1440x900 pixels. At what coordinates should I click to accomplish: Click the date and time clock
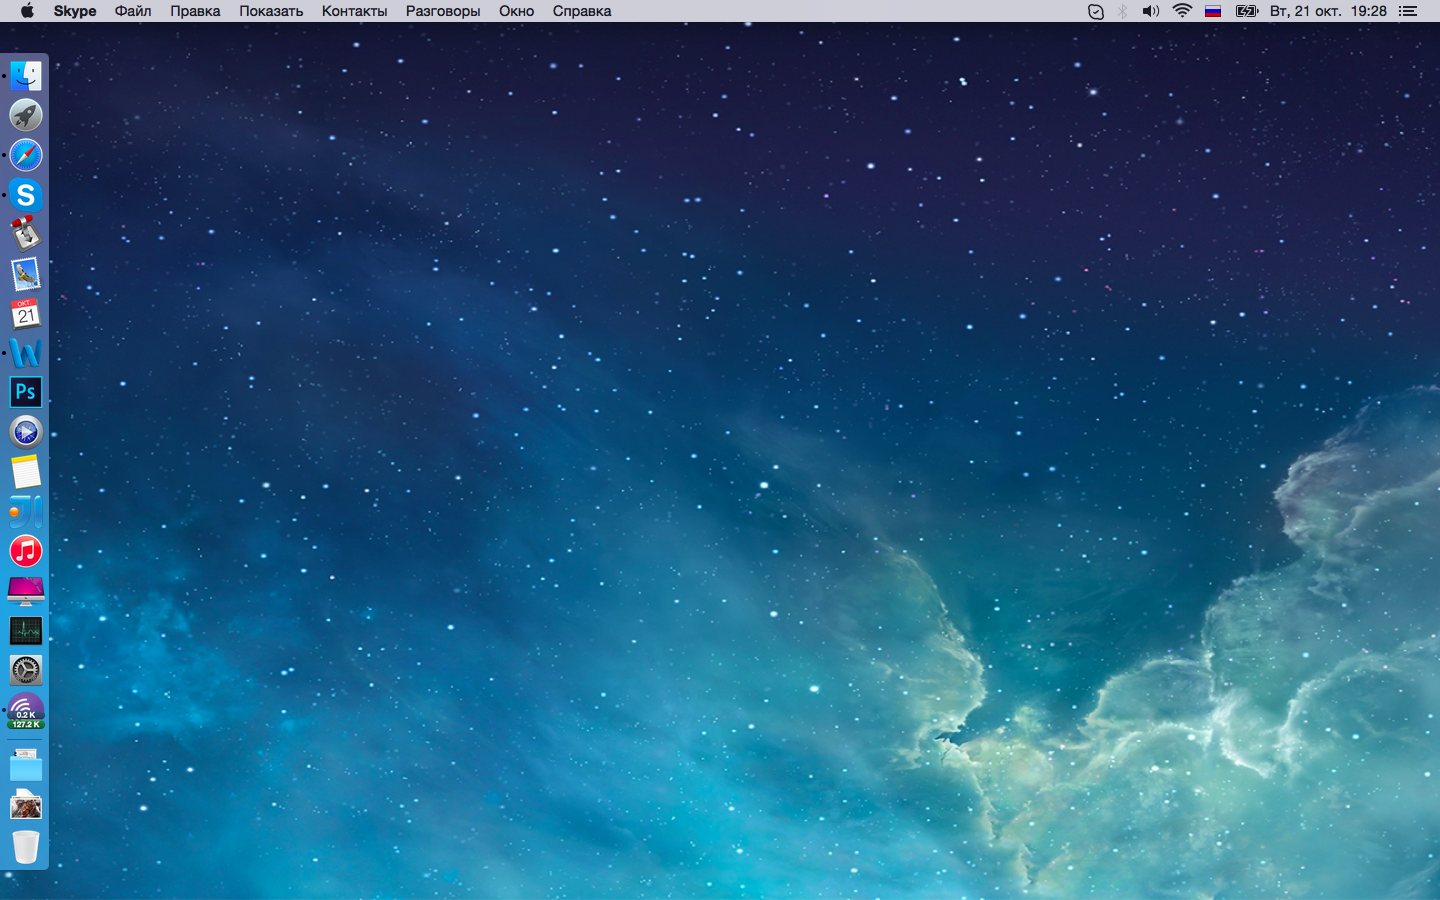click(x=1328, y=11)
